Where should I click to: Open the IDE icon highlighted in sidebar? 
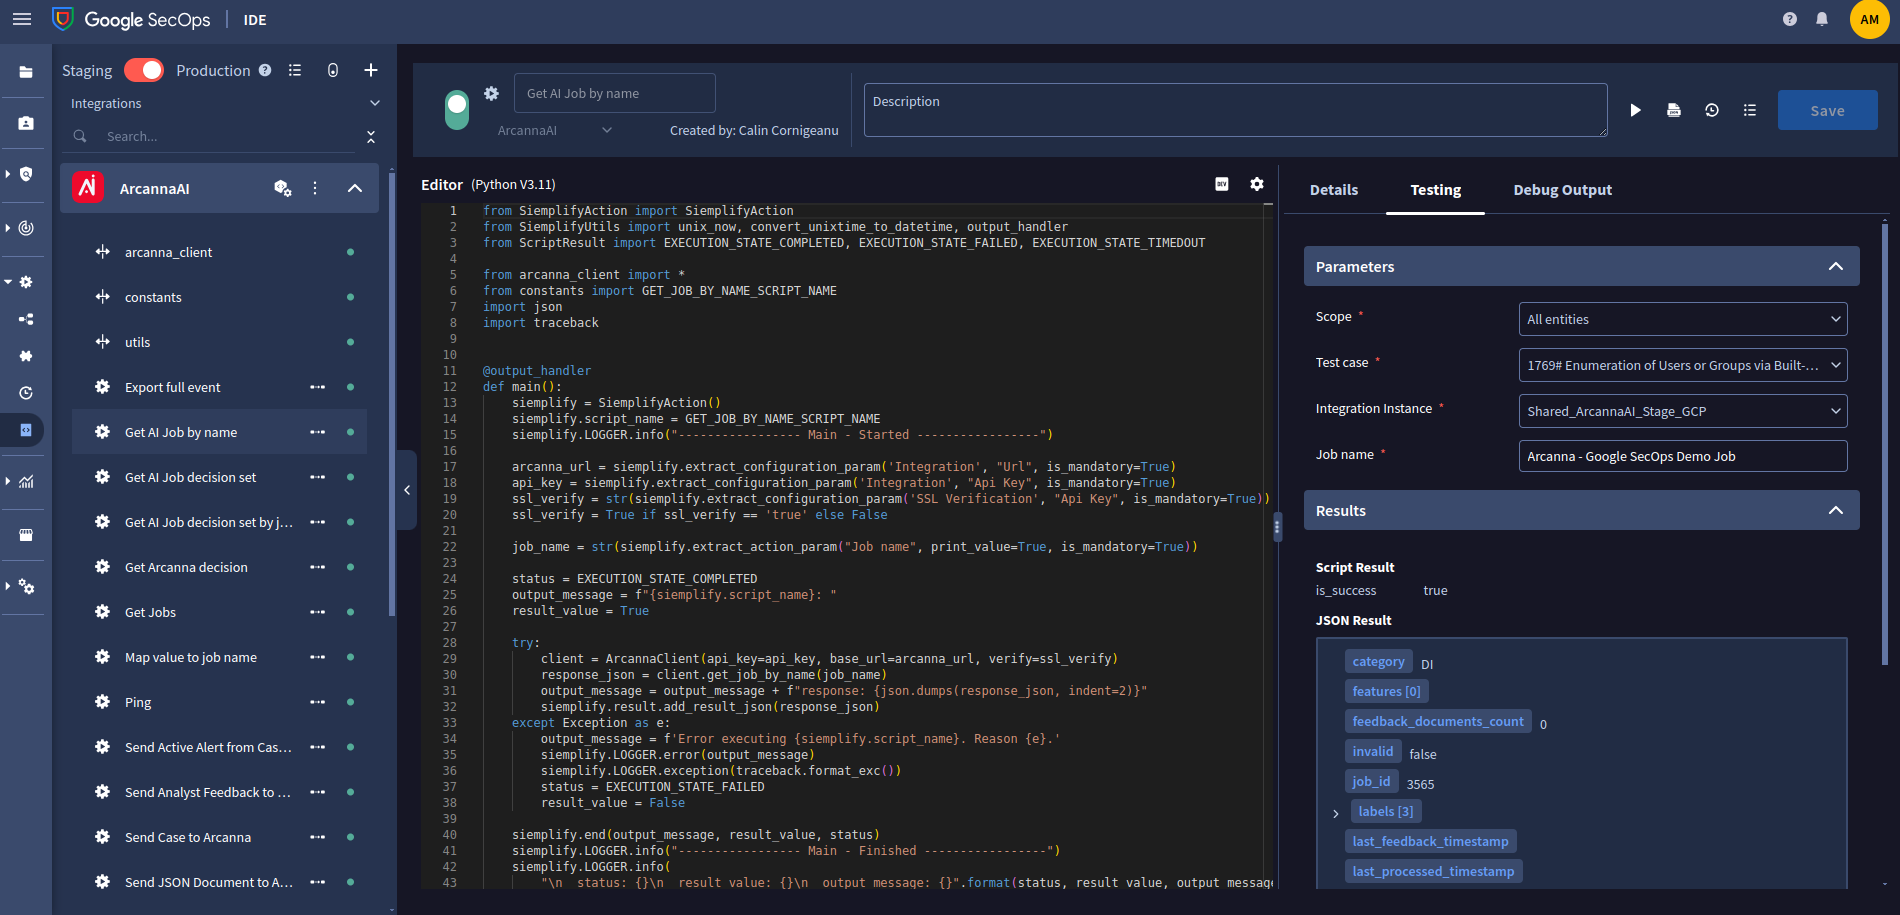tap(26, 430)
